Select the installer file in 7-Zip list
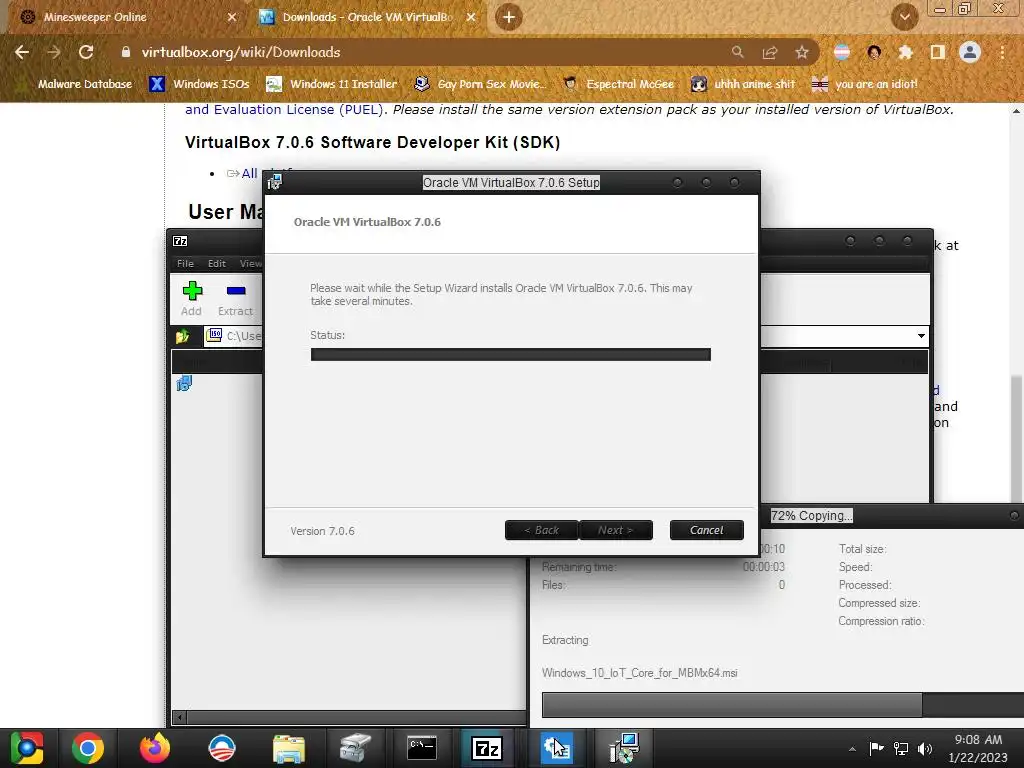 [184, 383]
